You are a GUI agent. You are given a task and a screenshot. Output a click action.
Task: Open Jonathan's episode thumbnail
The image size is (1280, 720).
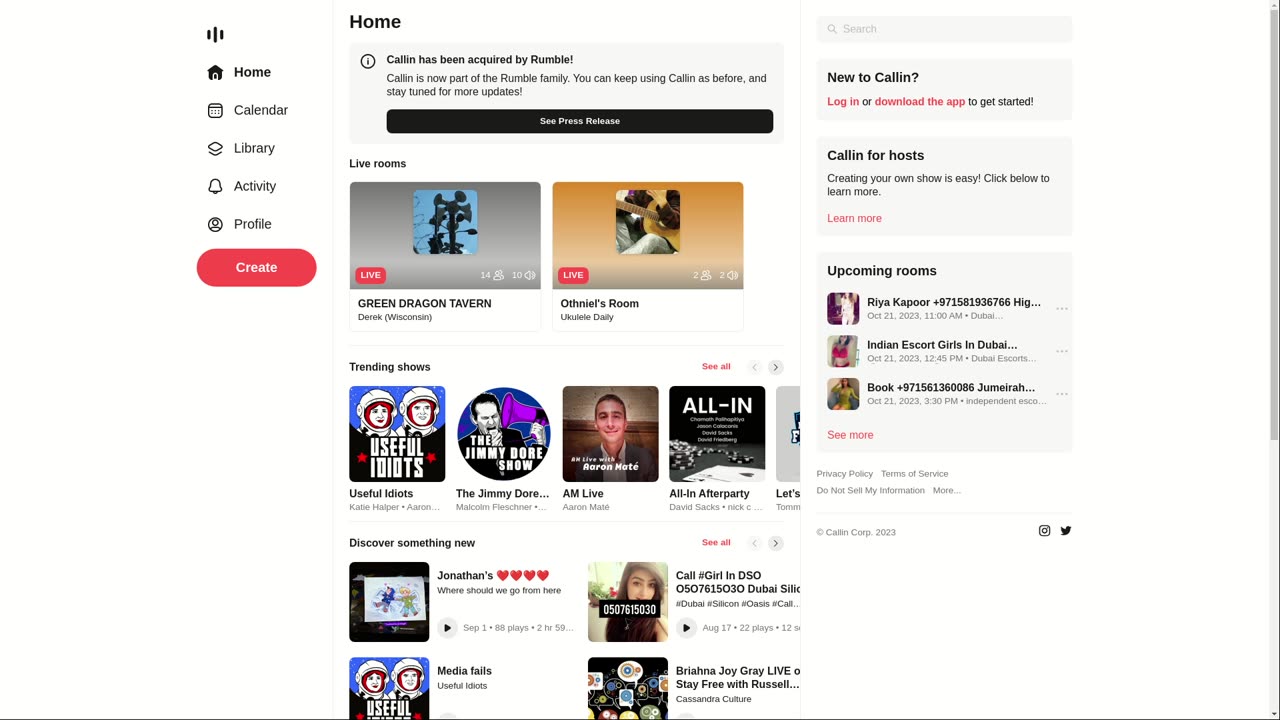coord(389,602)
